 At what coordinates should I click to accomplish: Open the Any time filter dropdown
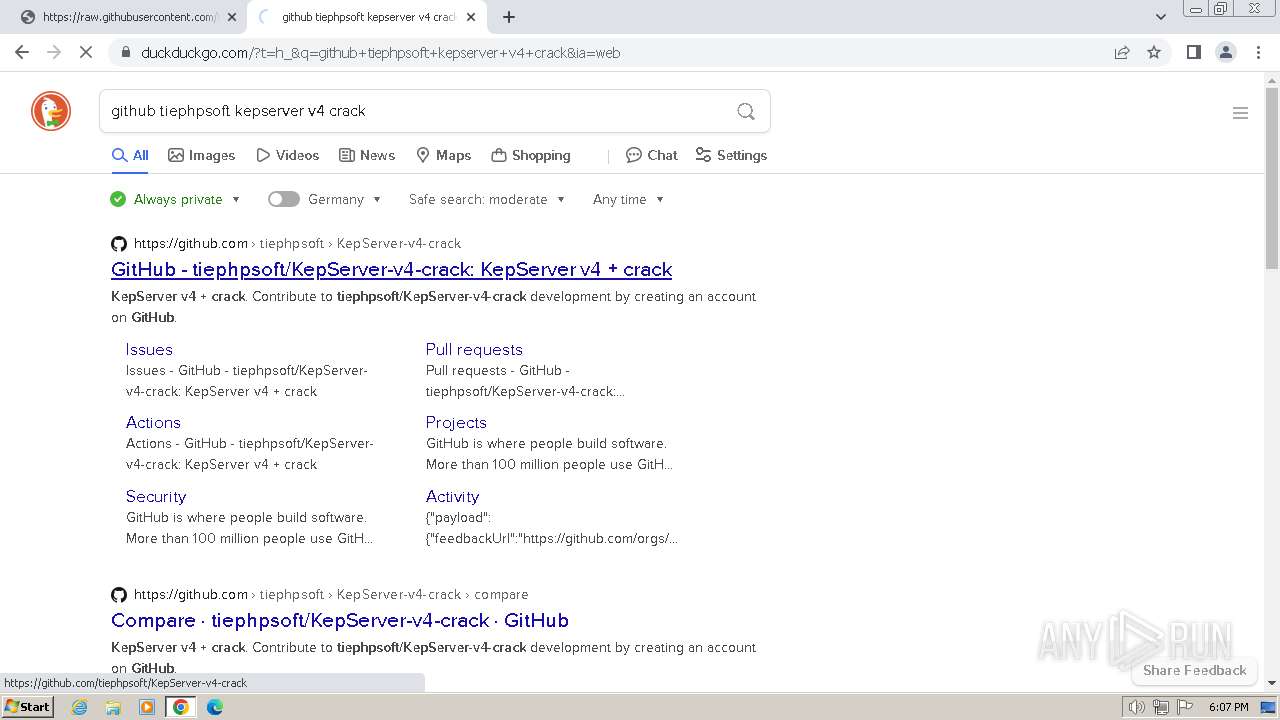click(628, 199)
